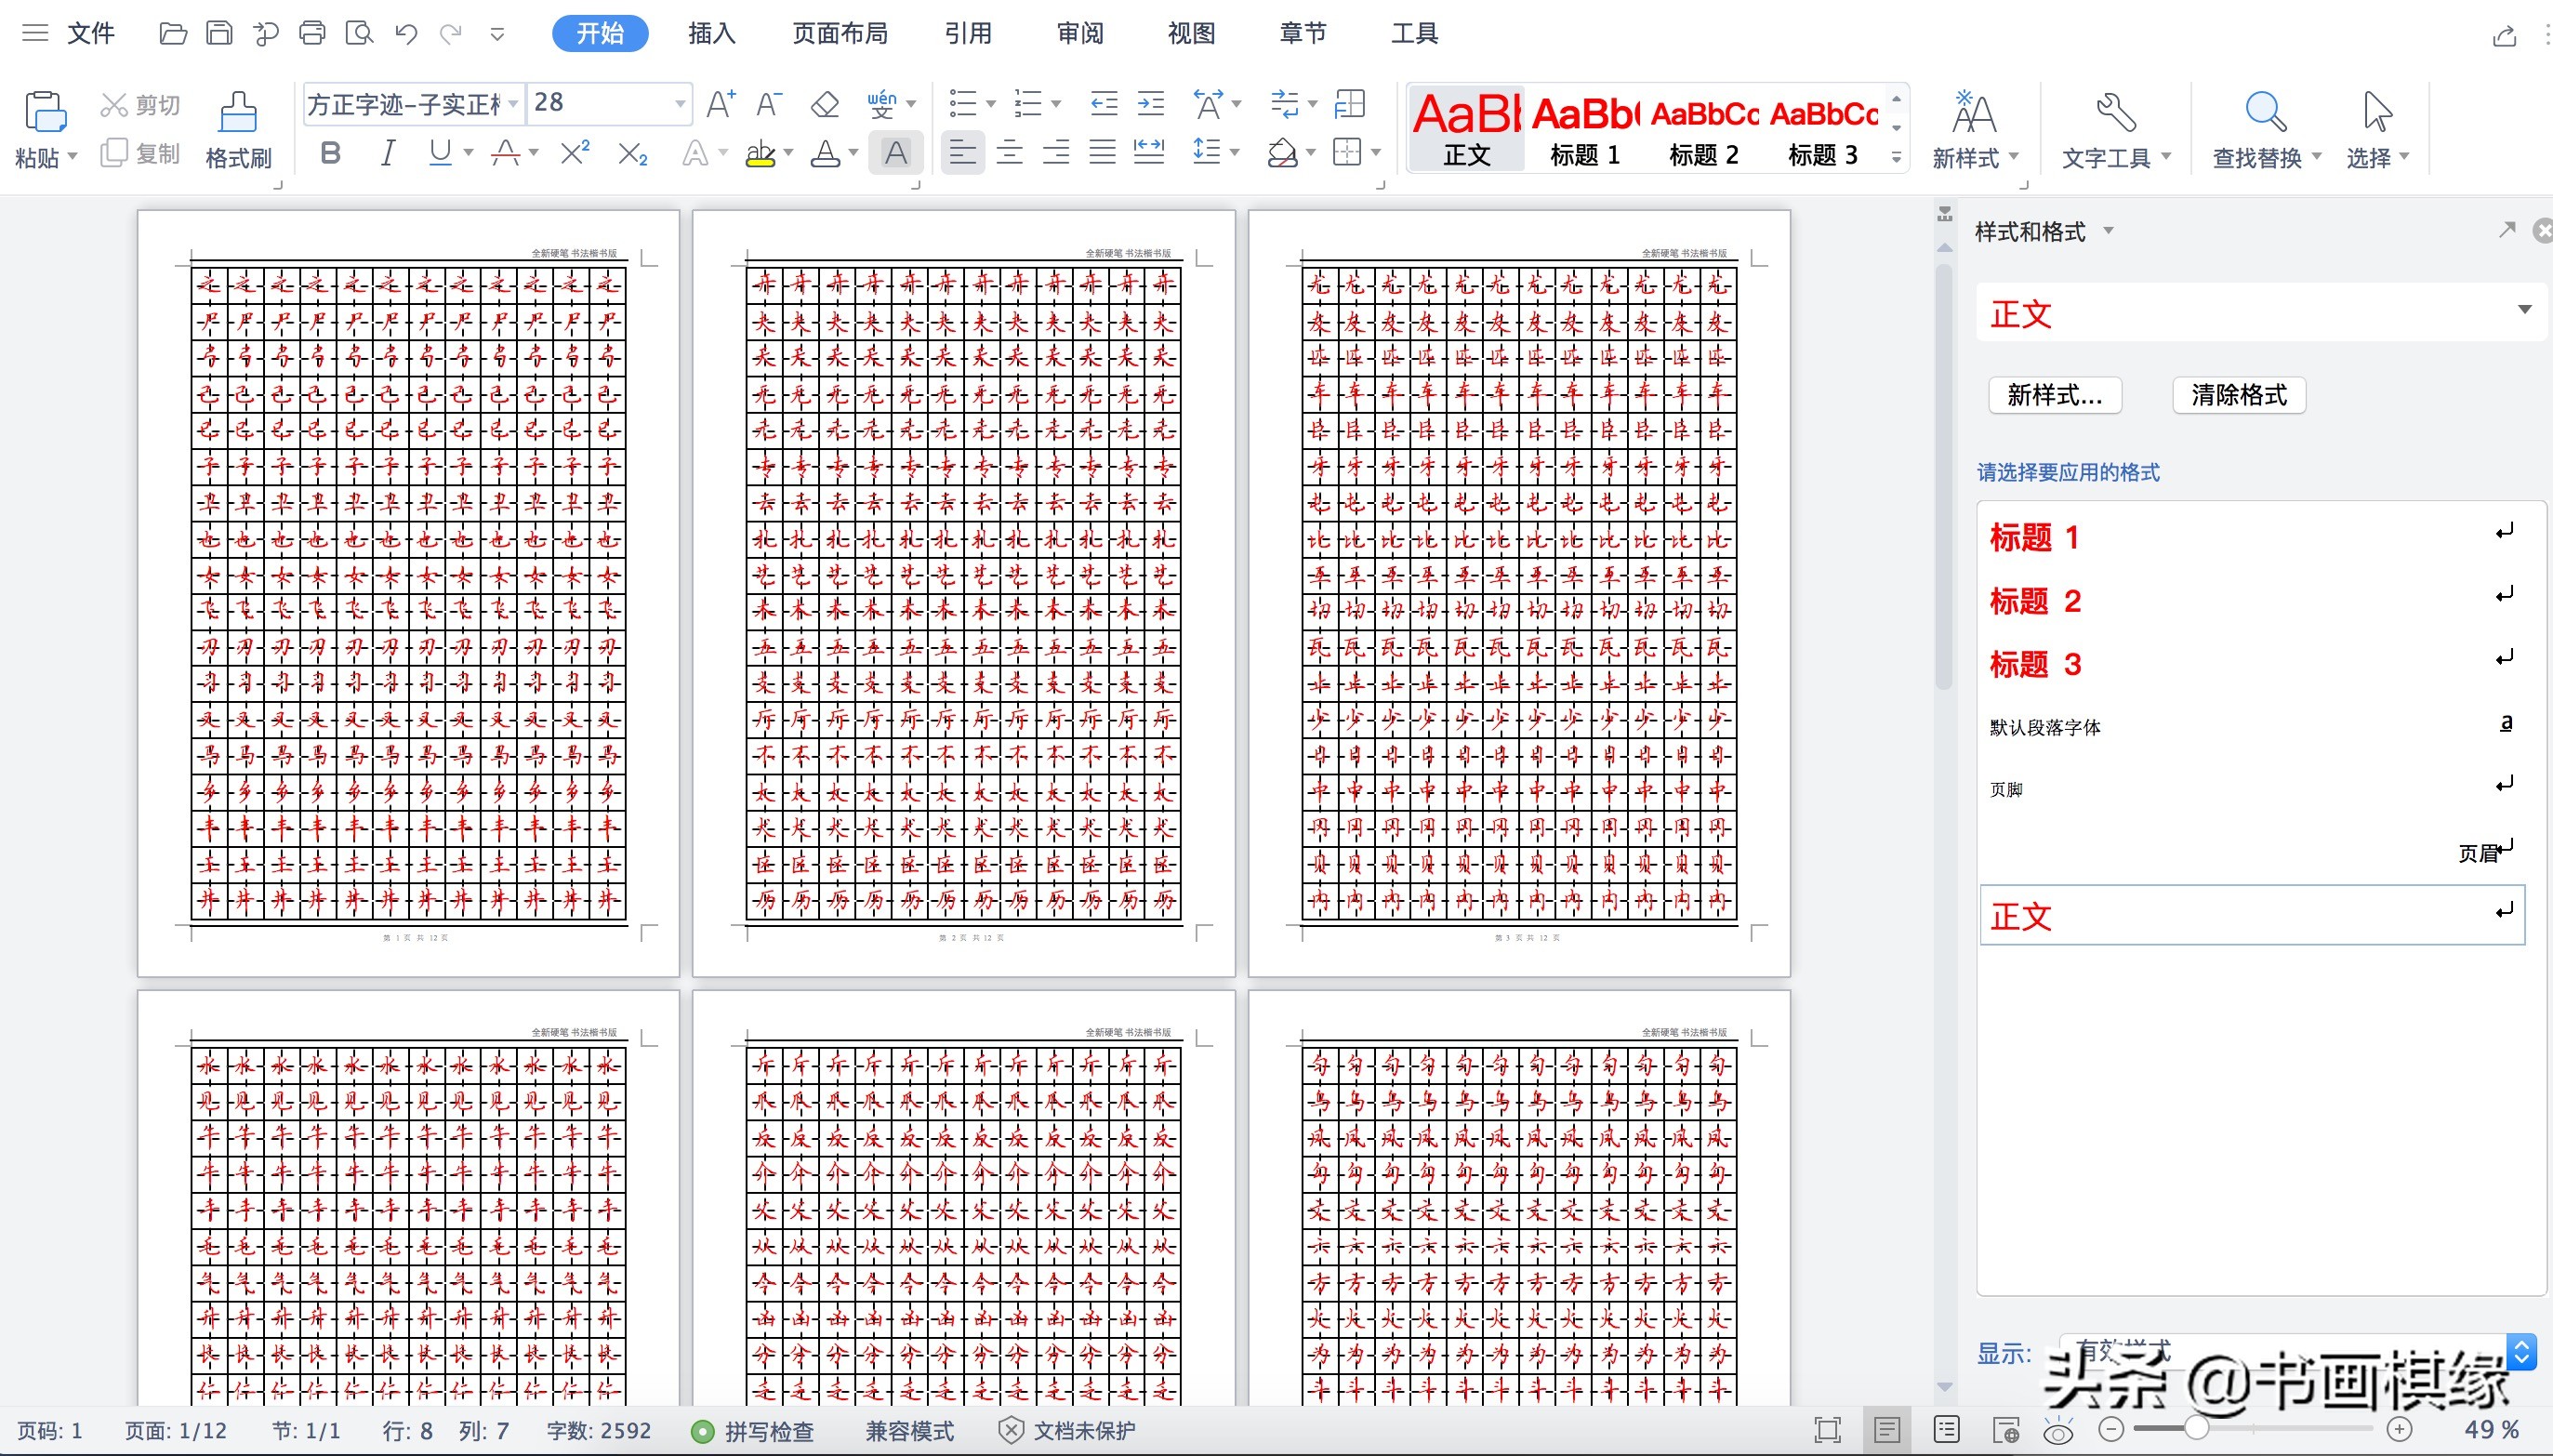Justify paragraph text
The width and height of the screenshot is (2553, 1456).
1103,153
